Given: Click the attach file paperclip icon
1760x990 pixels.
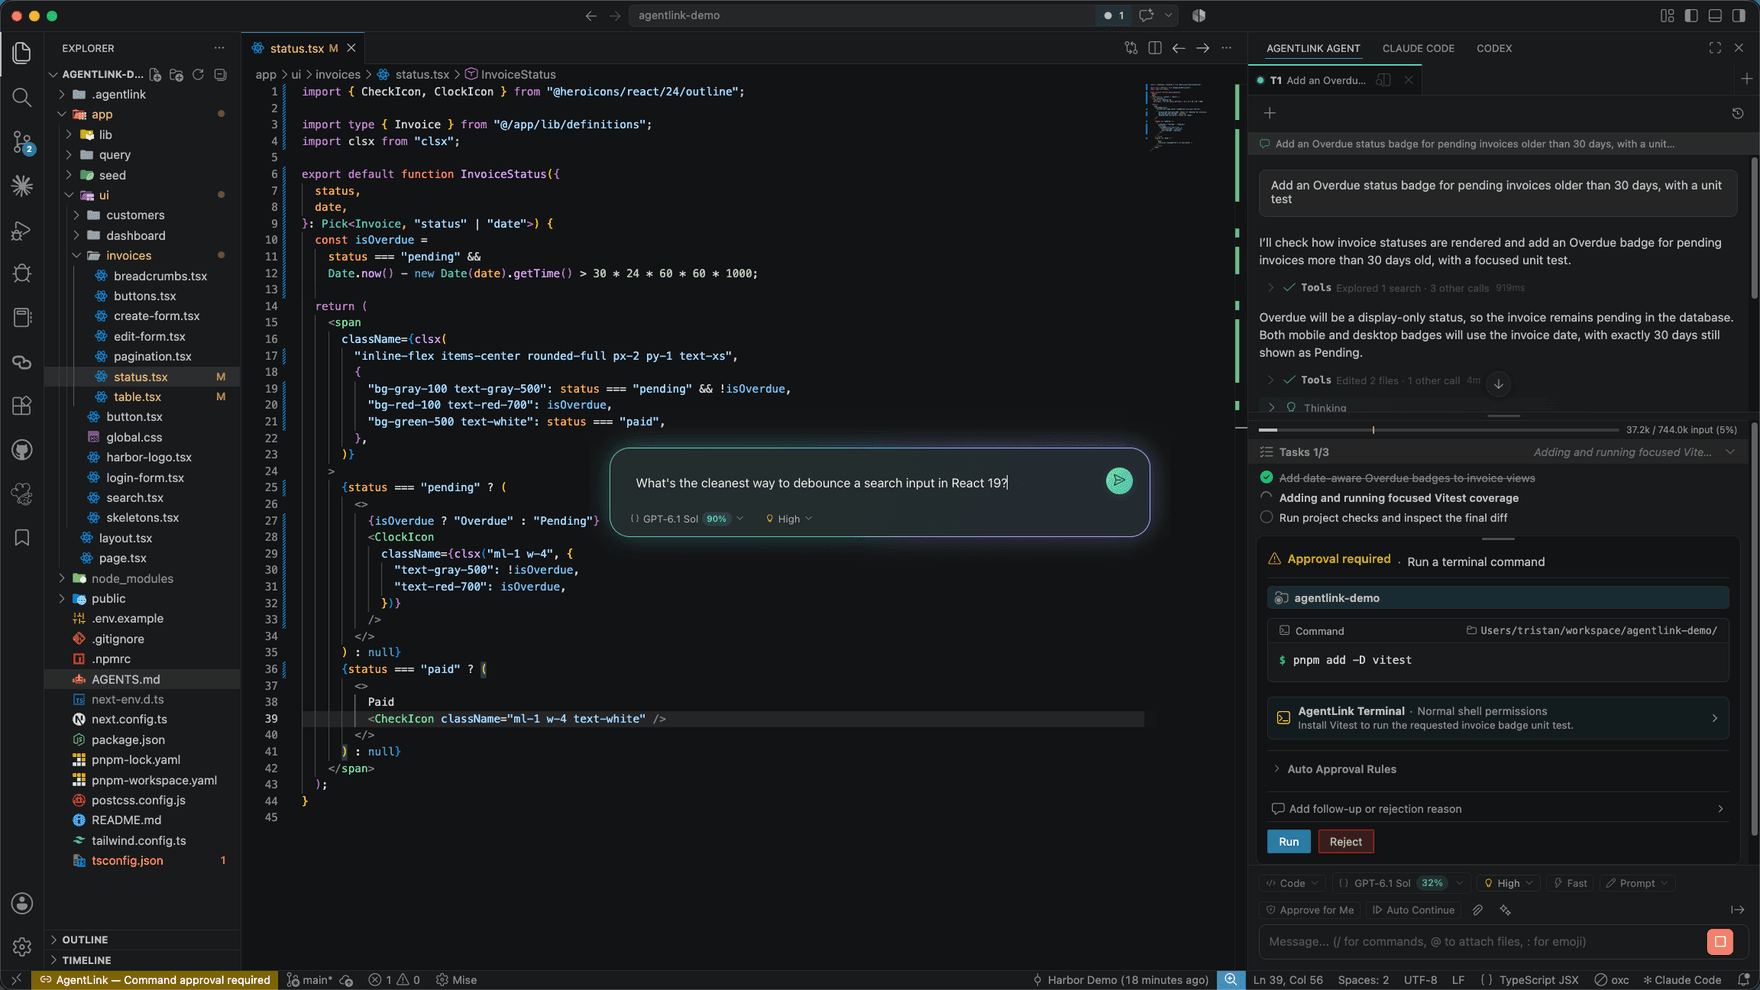Looking at the screenshot, I should click(x=1477, y=910).
